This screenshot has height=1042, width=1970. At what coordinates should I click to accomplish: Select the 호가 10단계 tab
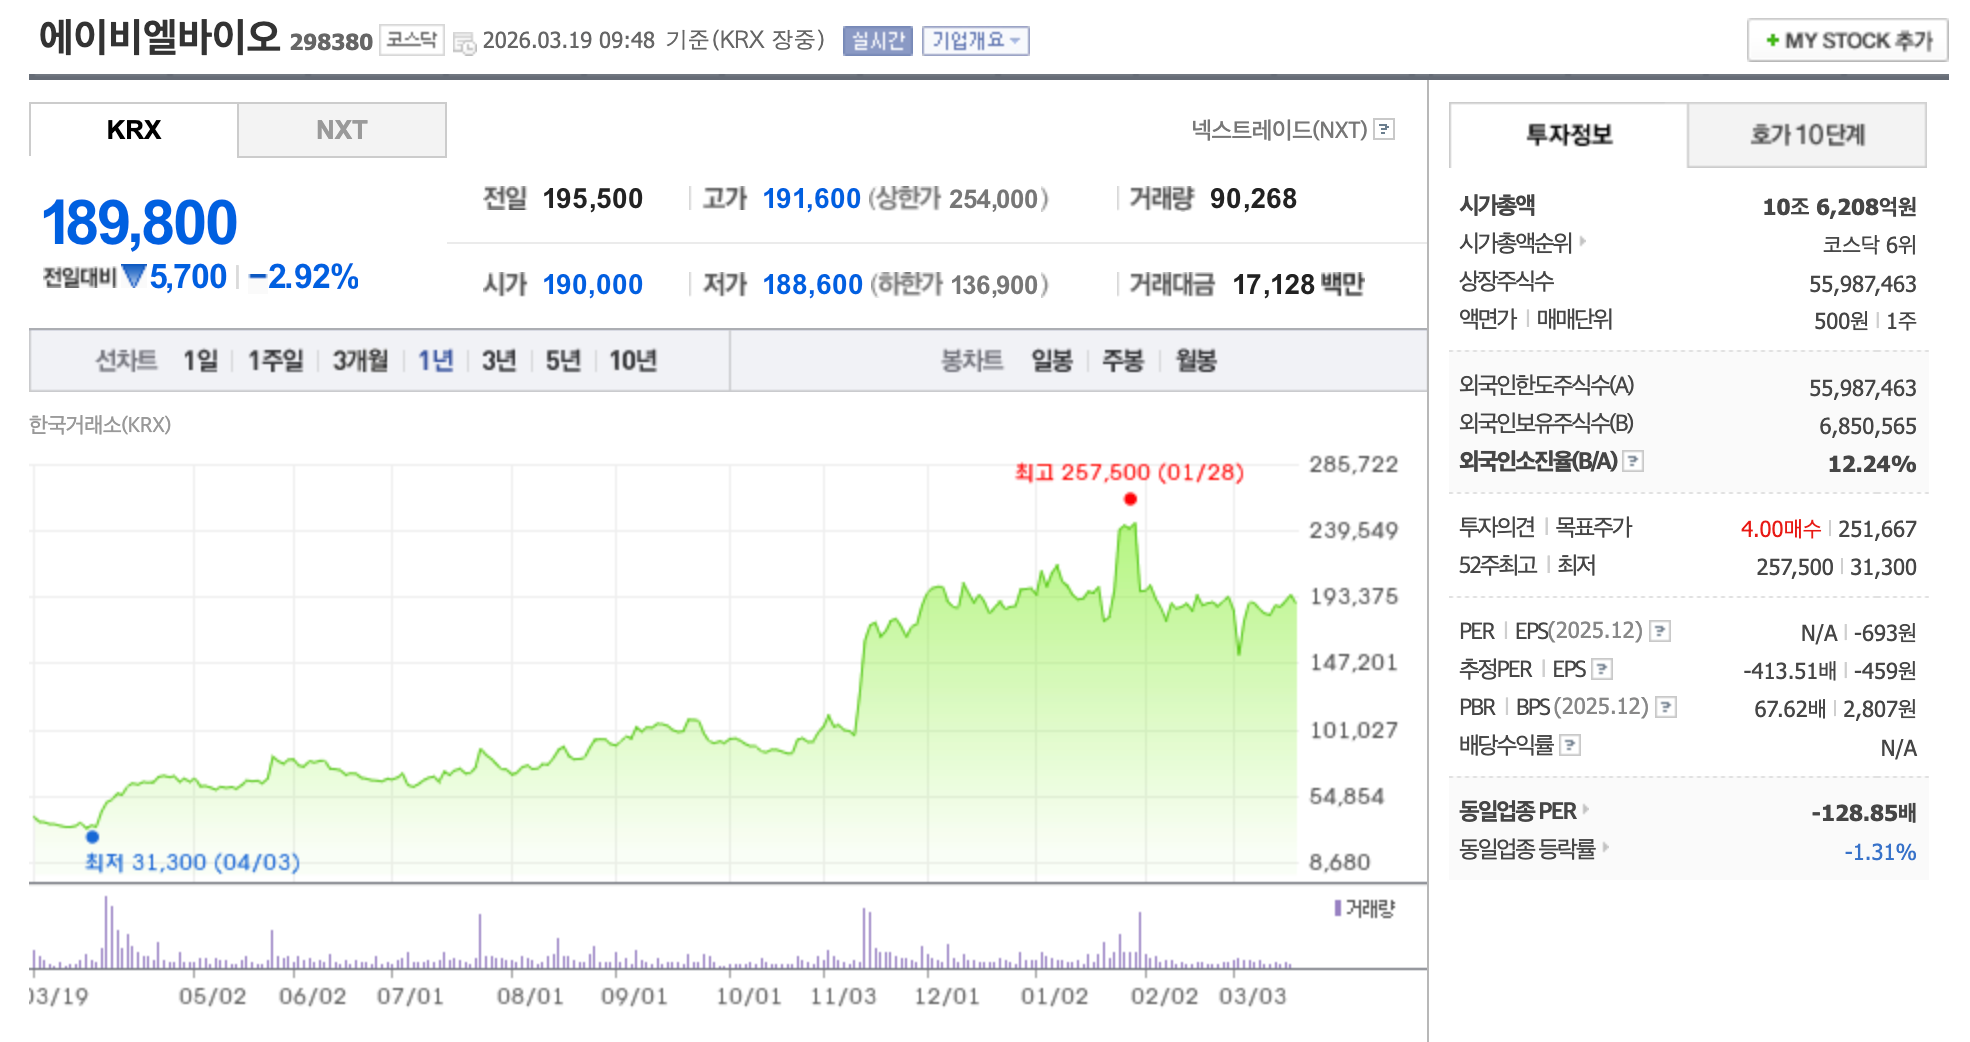tap(1807, 135)
